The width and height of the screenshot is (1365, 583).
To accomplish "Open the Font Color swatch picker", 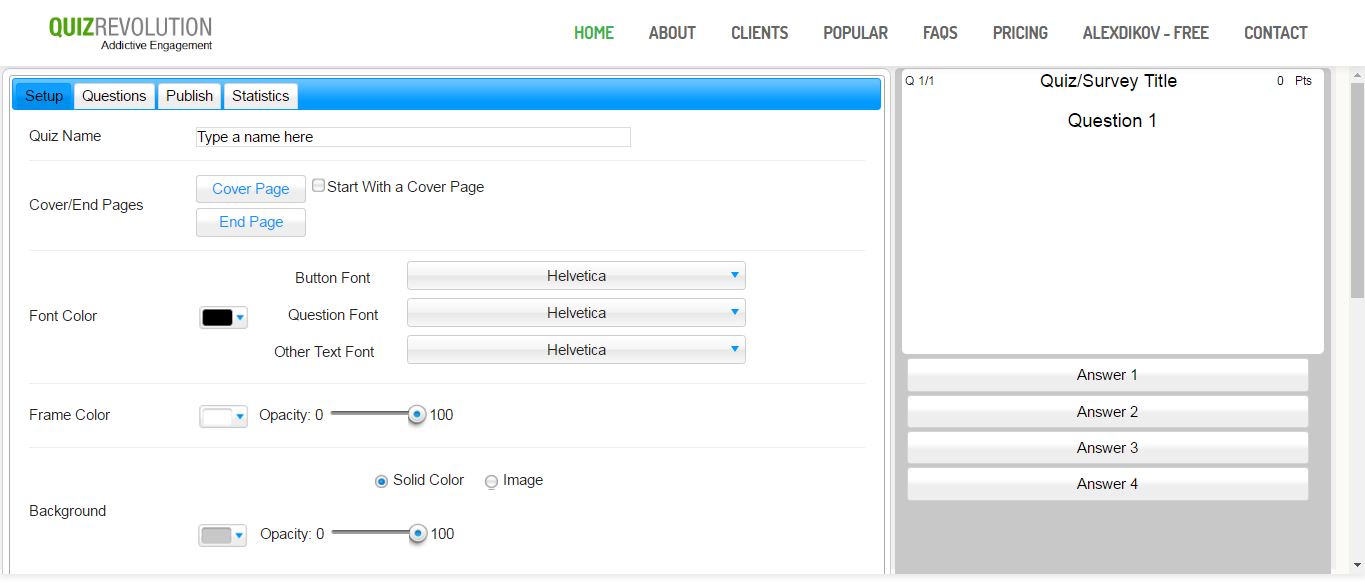I will (x=223, y=317).
